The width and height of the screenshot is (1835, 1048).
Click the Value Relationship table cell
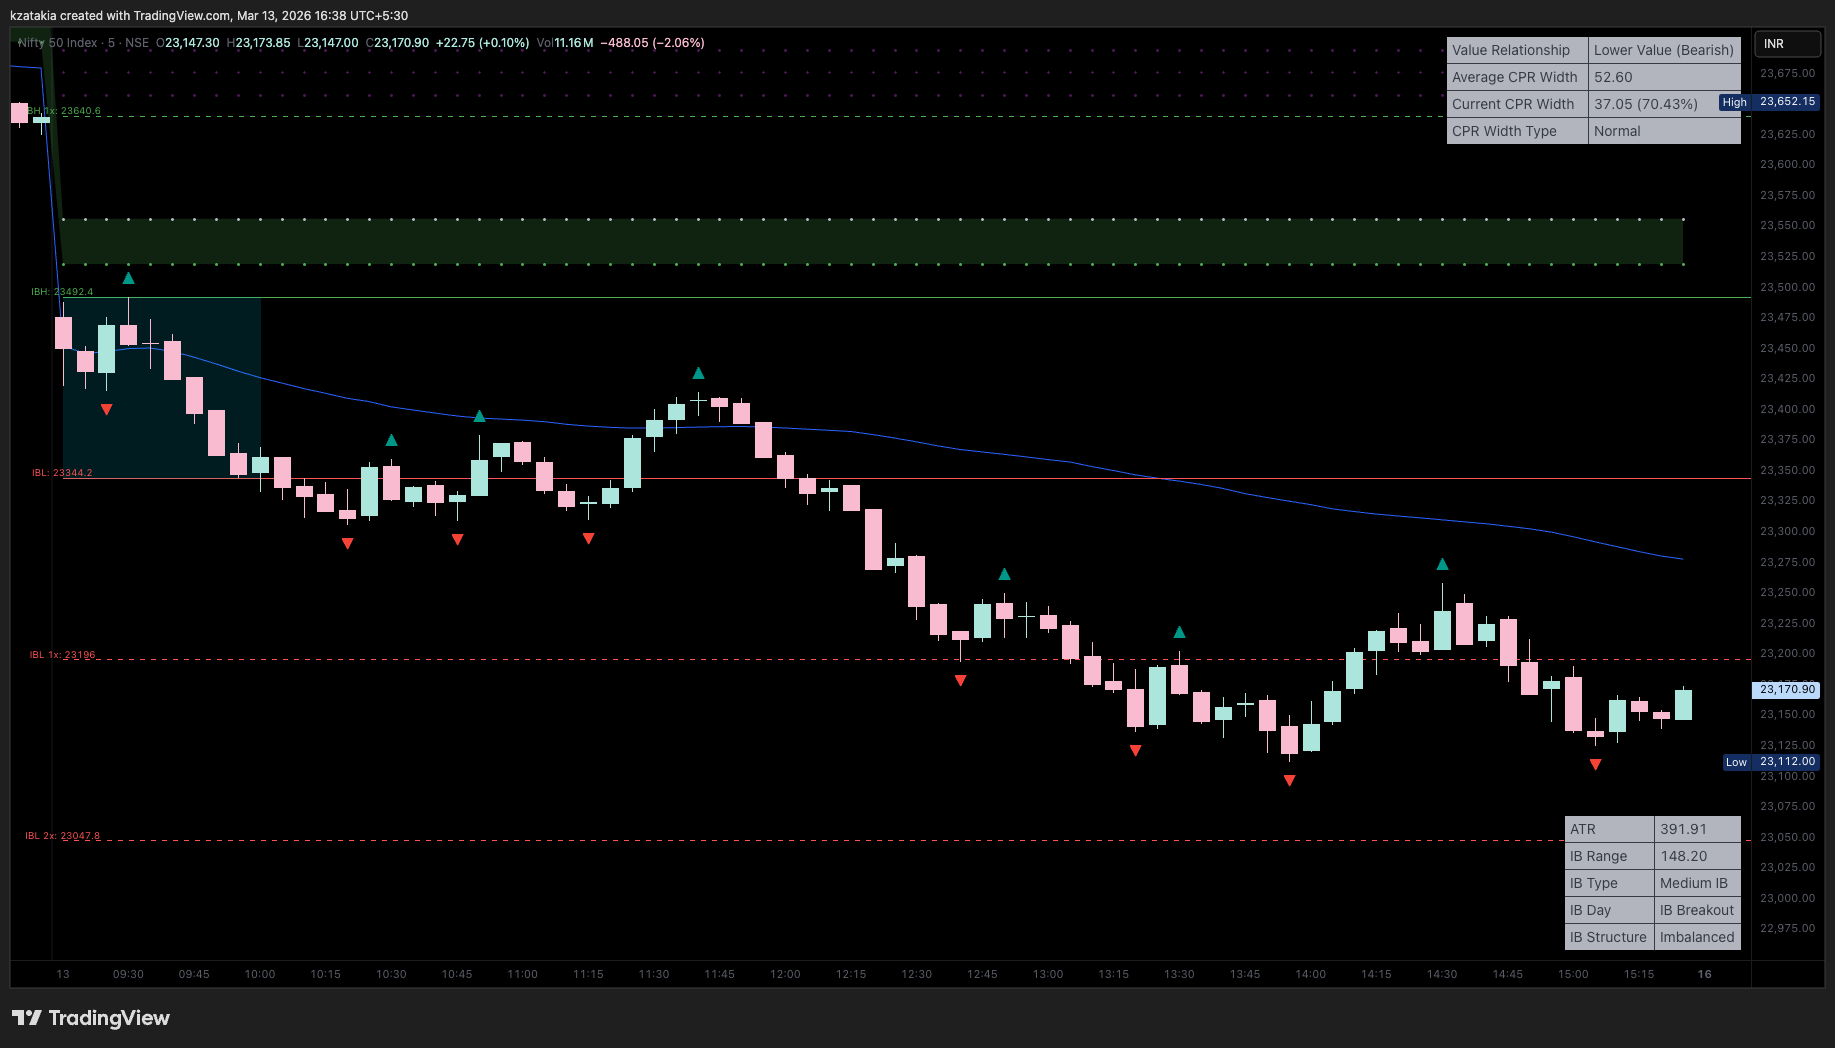1517,50
